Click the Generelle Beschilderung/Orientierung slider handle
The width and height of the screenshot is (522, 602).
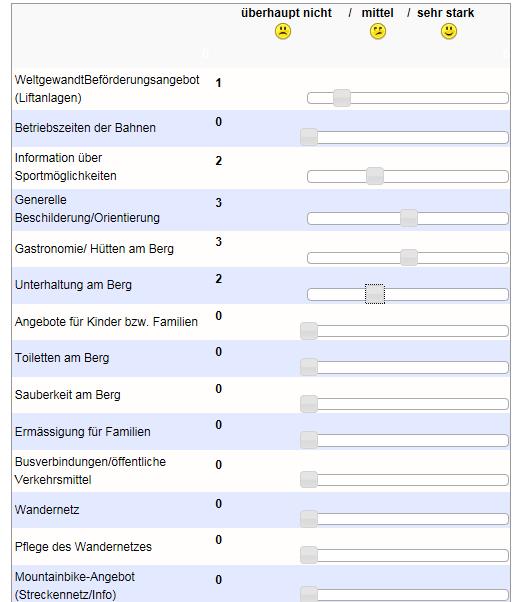tap(409, 218)
